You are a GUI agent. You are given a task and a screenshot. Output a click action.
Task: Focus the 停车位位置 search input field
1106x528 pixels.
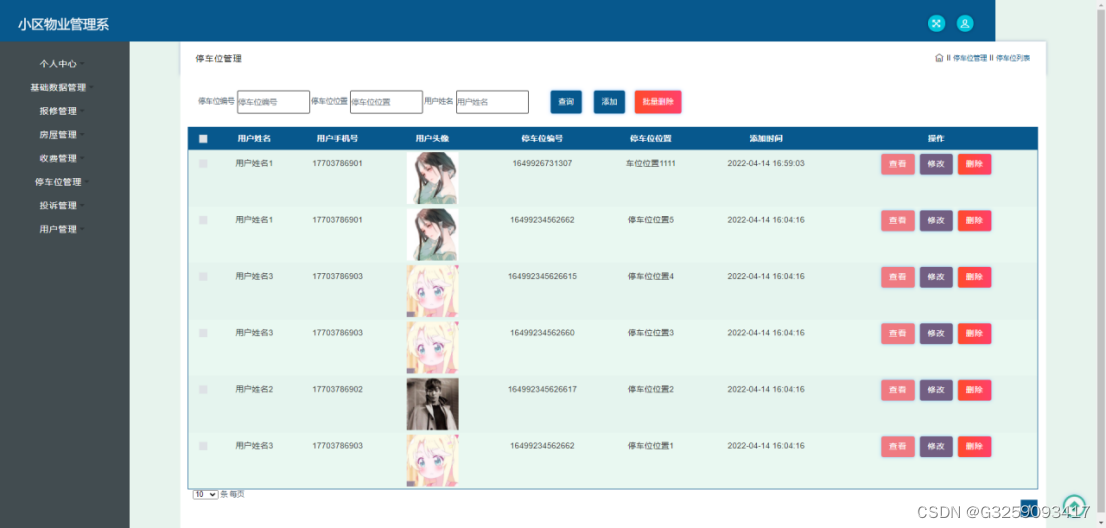pyautogui.click(x=387, y=102)
